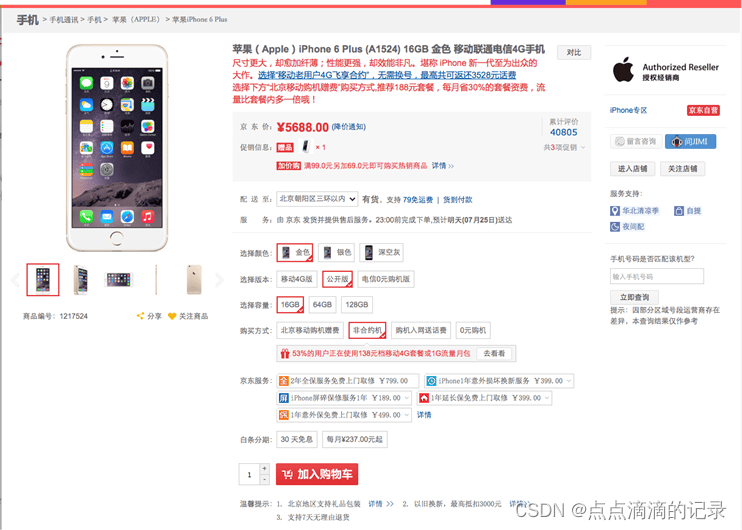742x530 pixels.
Task: Select the 银色 silver color option
Action: [336, 253]
